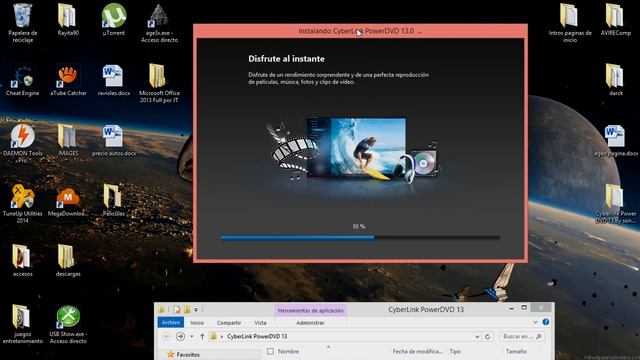Click the Herramientas de aplicación tab header

tap(311, 311)
